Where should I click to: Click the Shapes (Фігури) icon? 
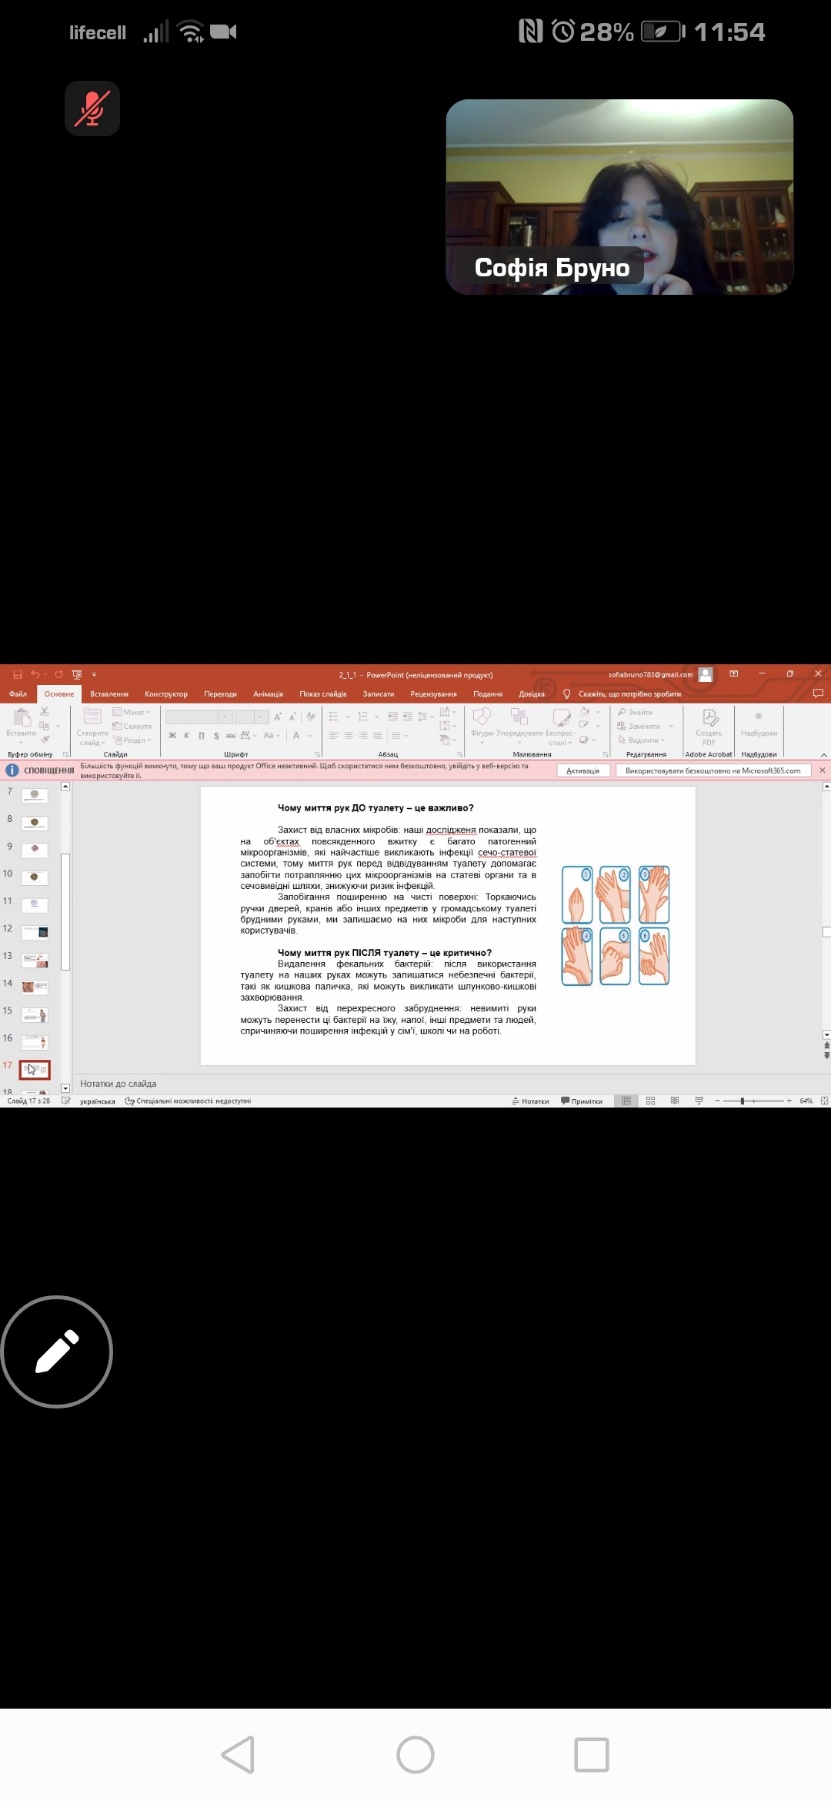pyautogui.click(x=482, y=718)
